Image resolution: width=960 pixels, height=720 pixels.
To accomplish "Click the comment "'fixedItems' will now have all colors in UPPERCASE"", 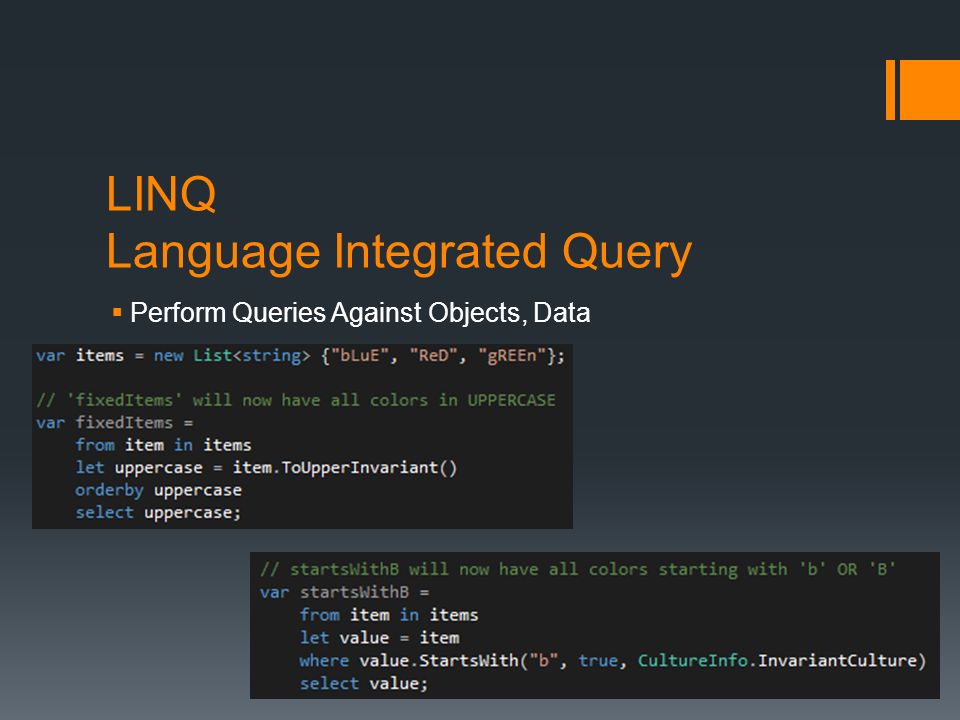I will [296, 400].
